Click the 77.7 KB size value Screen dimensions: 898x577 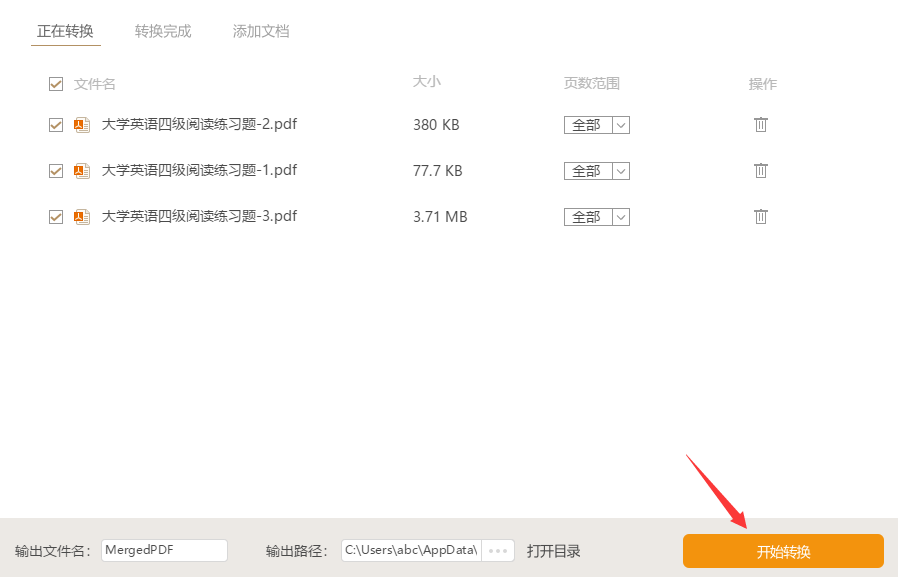(x=438, y=171)
